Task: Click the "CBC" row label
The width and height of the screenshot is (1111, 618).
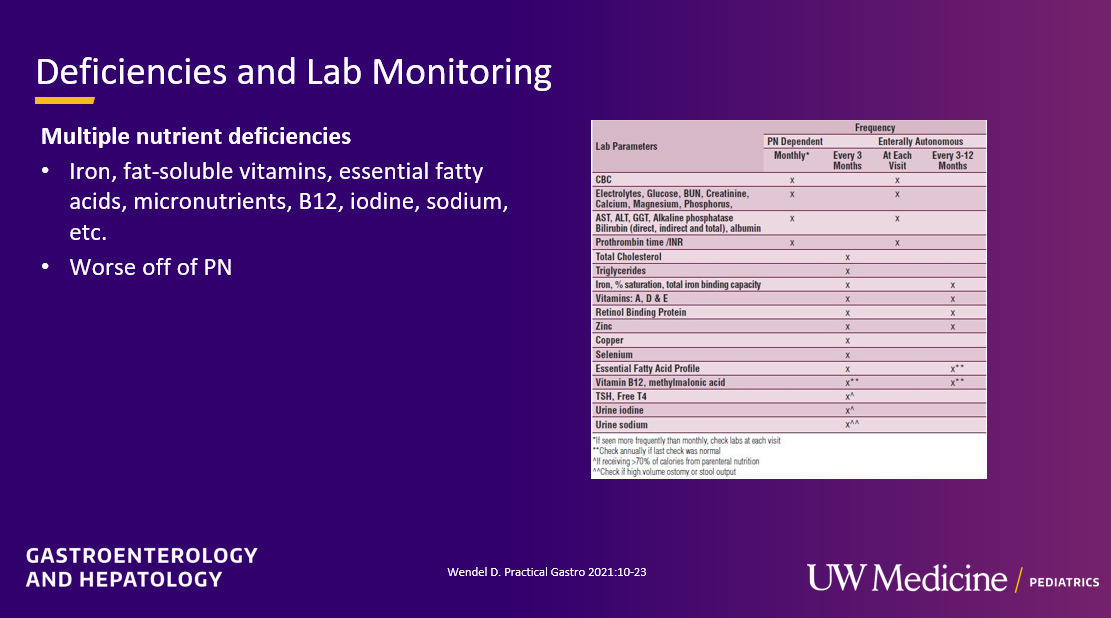Action: pyautogui.click(x=604, y=180)
